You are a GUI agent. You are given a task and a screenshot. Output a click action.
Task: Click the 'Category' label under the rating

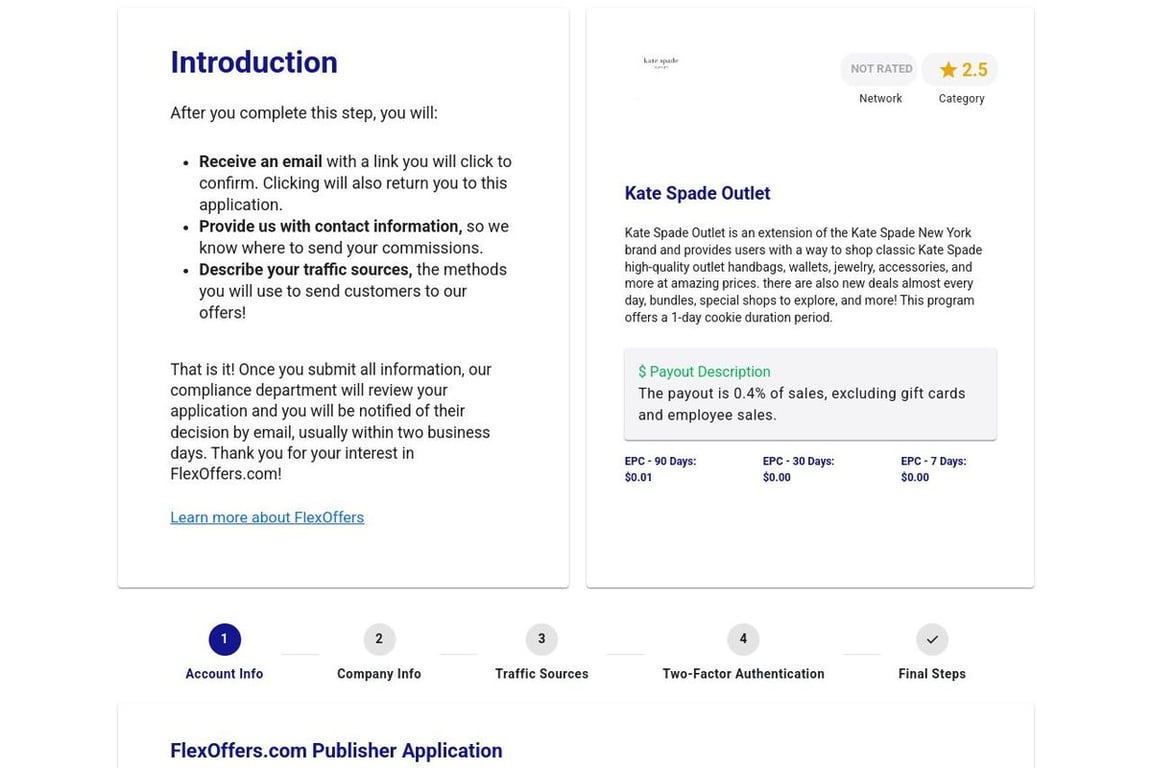(x=961, y=98)
